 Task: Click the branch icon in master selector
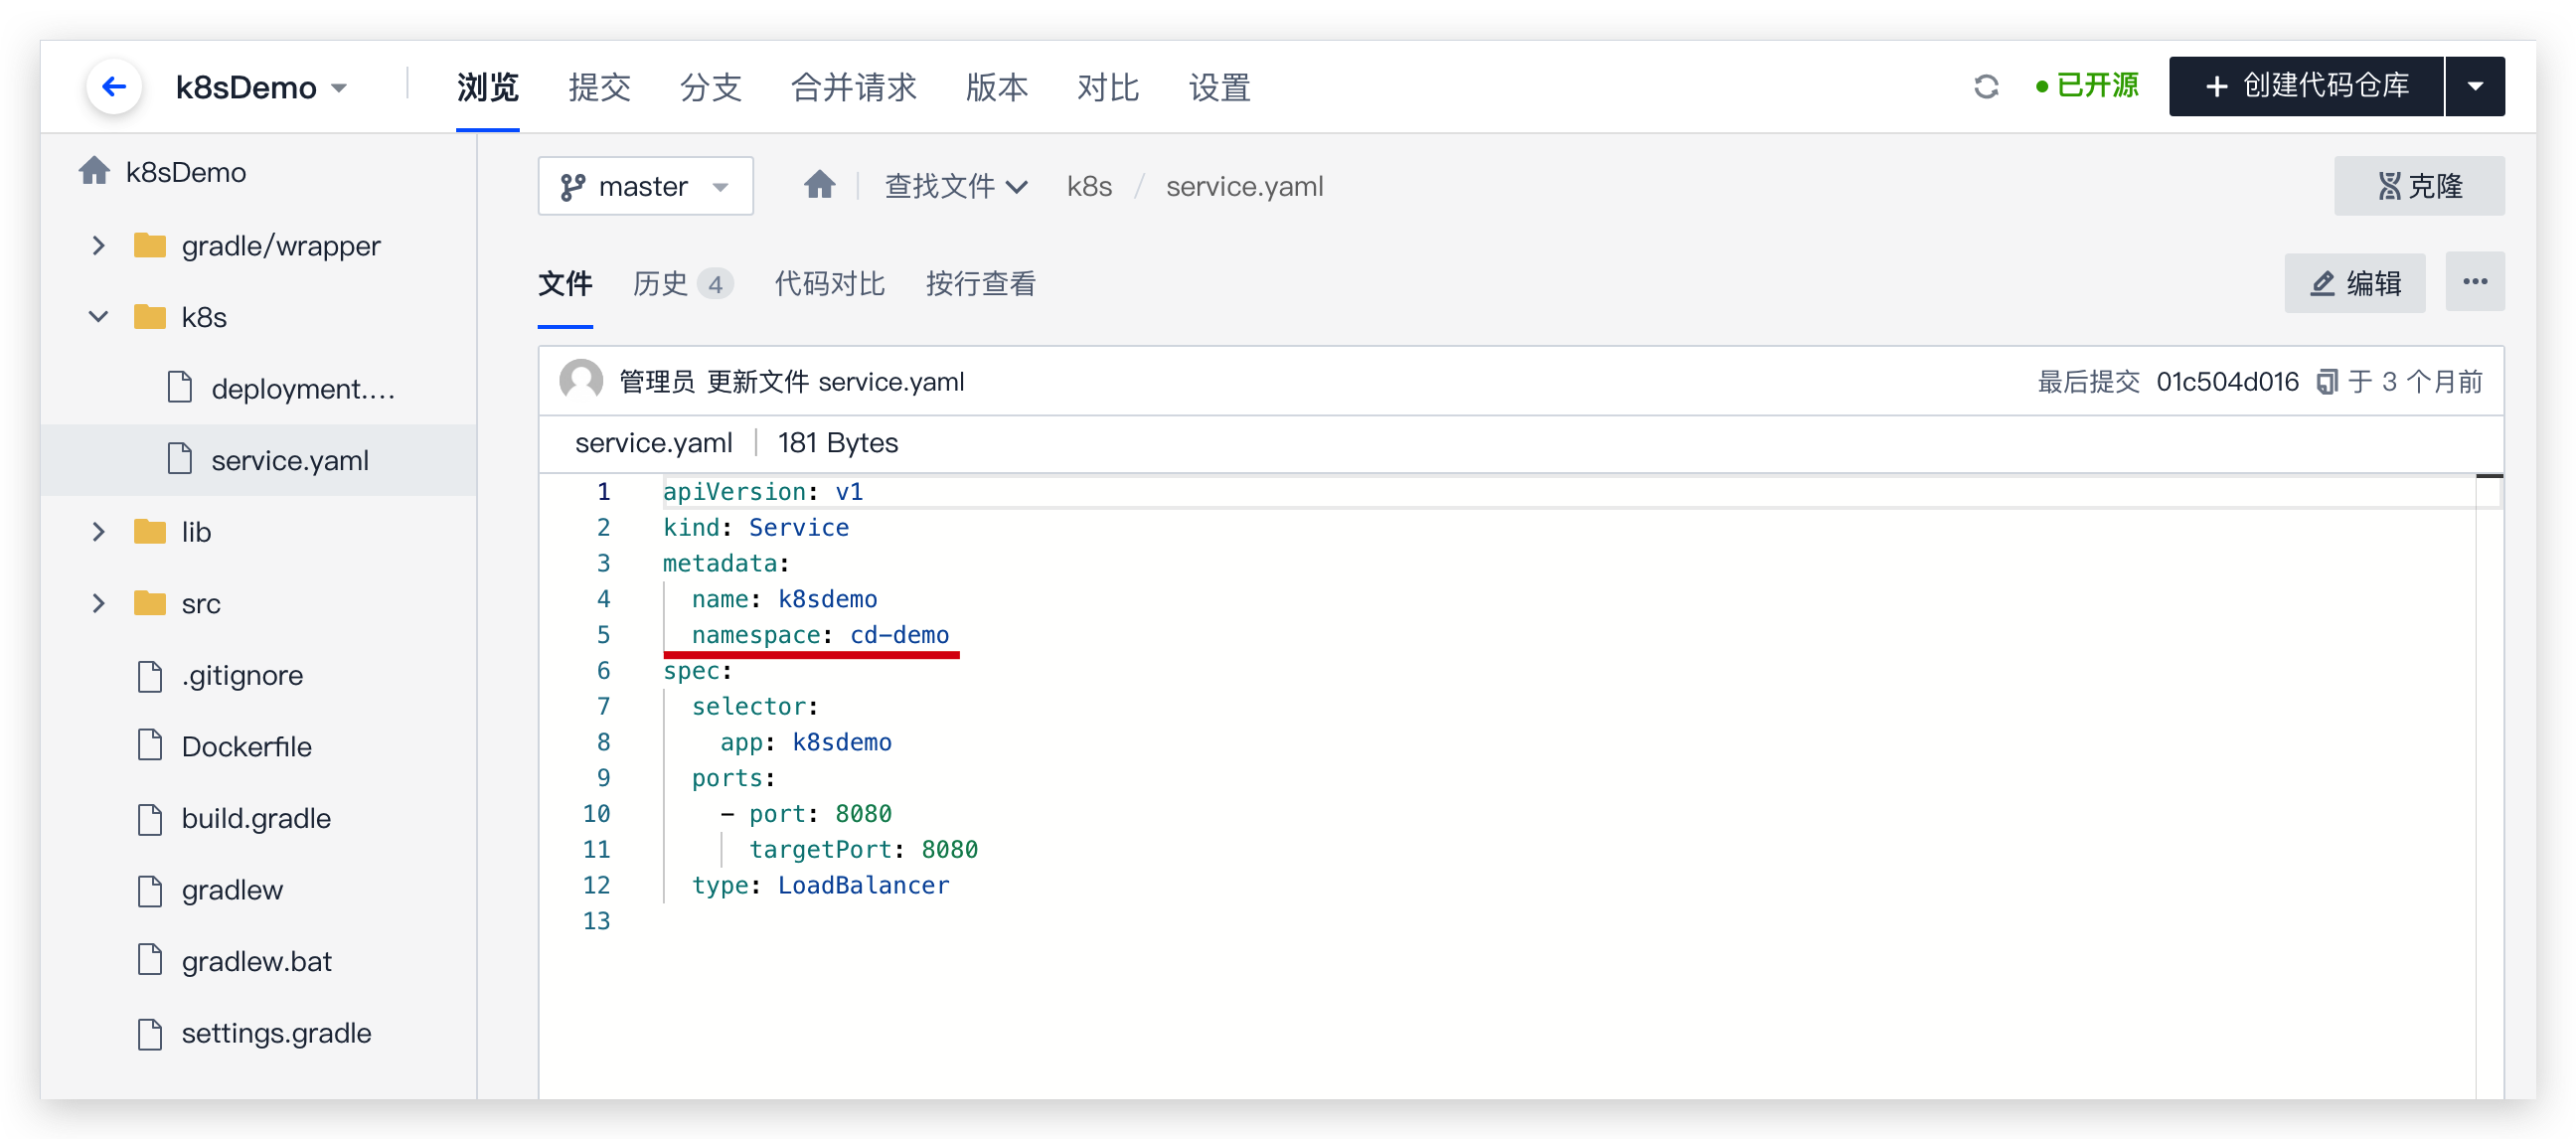(573, 186)
